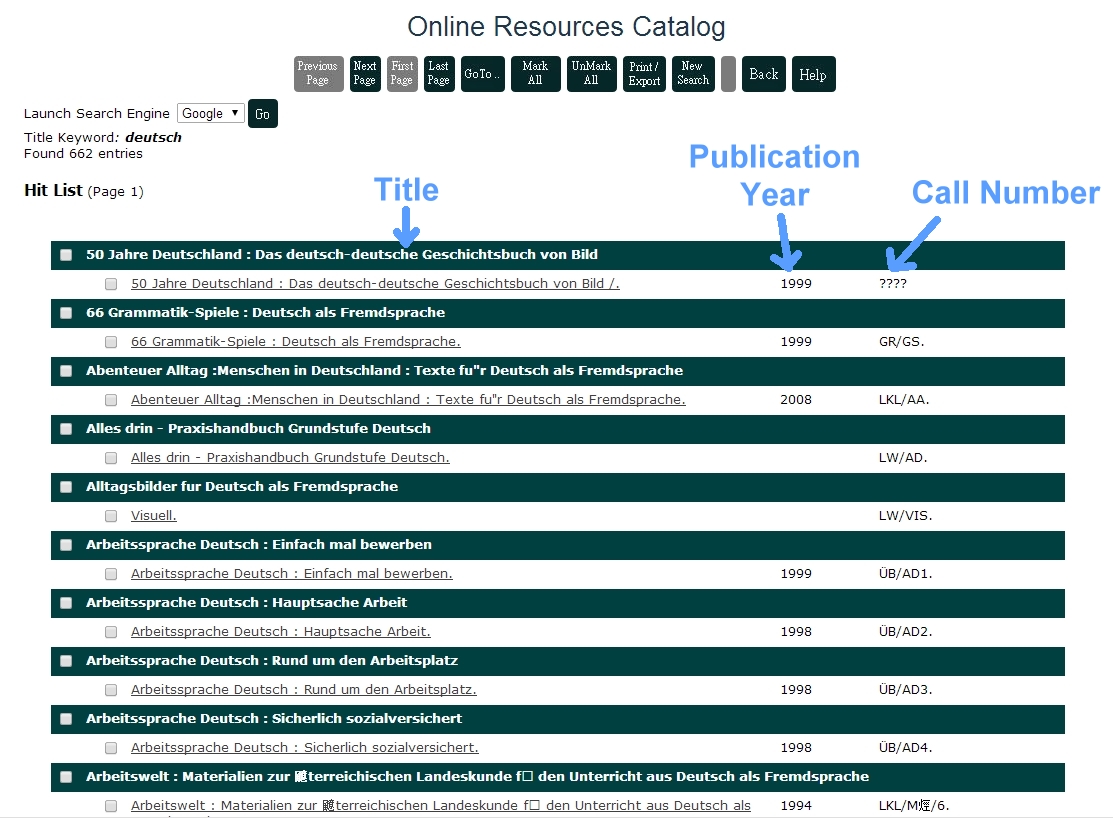Open the Arbeitswelt Materialien Landeskunde record link

[x=440, y=806]
